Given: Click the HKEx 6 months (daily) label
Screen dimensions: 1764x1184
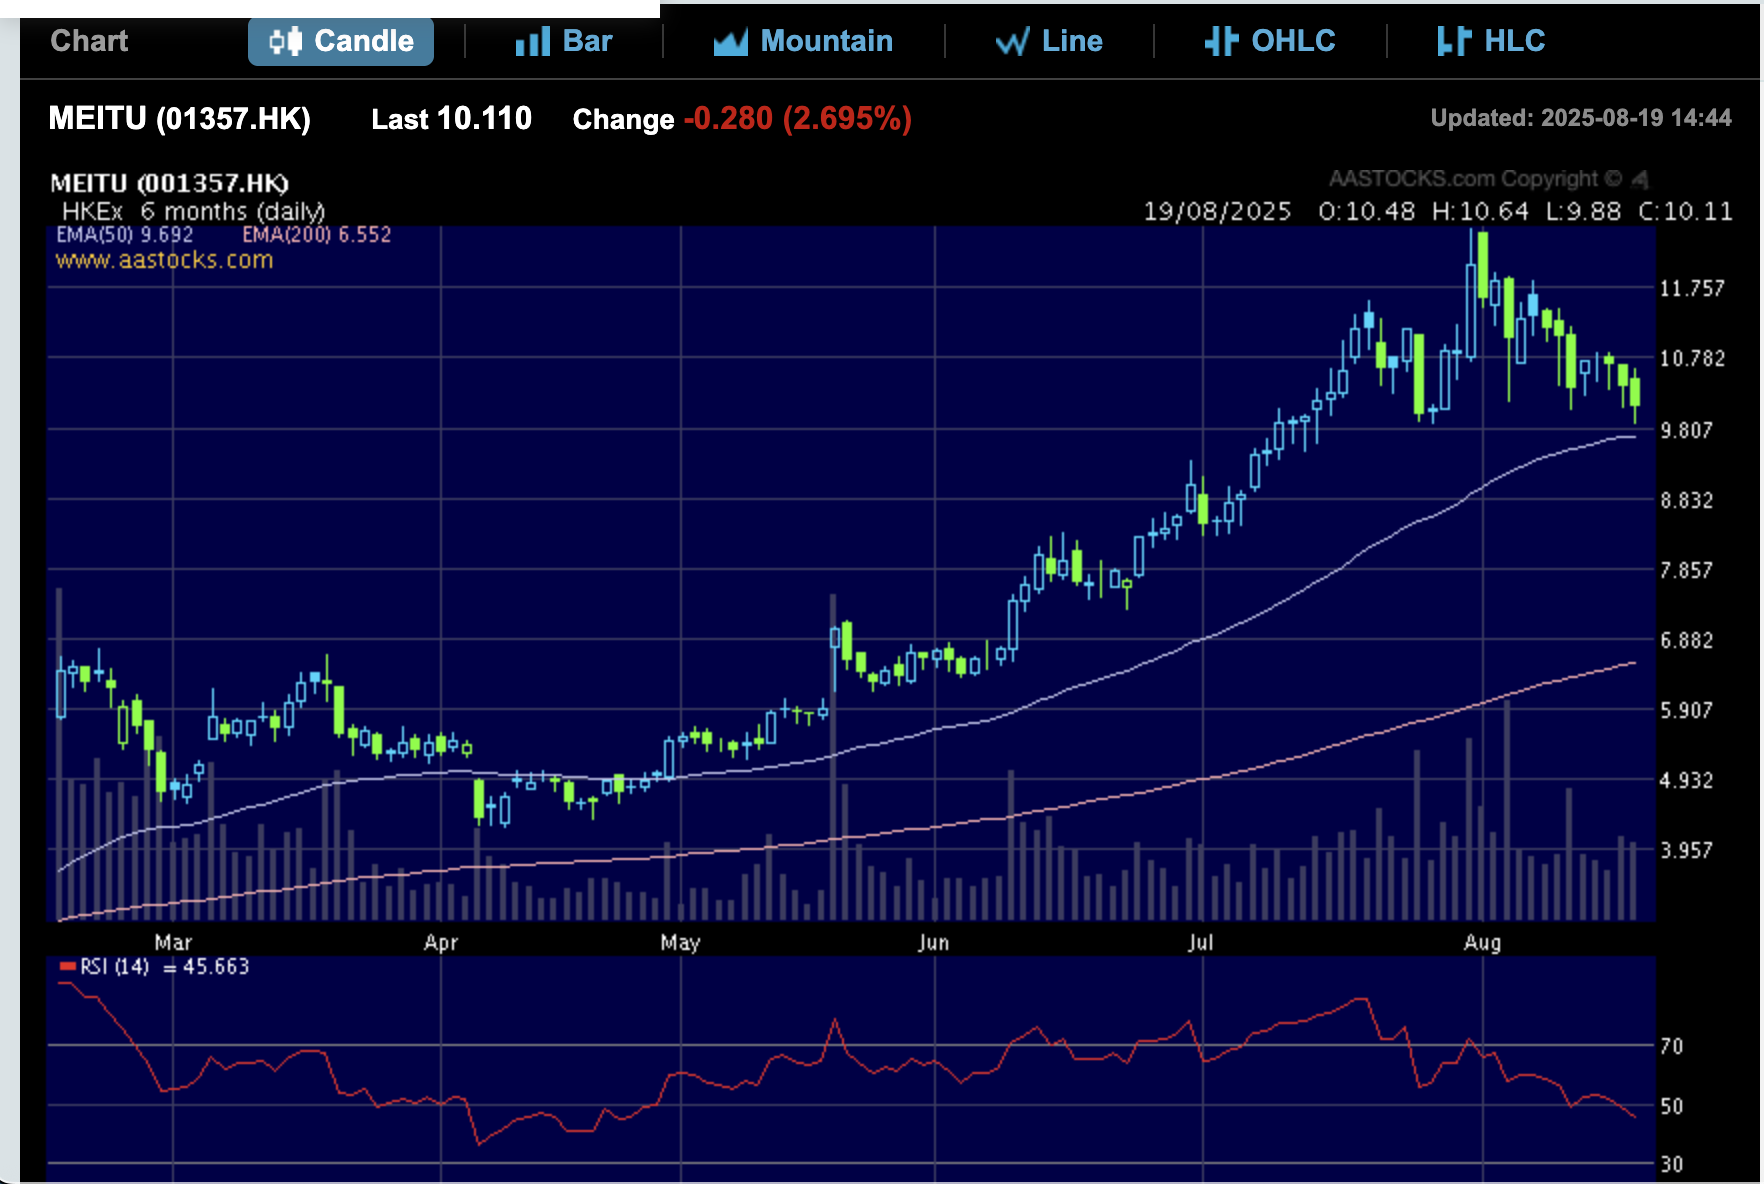Looking at the screenshot, I should coord(193,212).
